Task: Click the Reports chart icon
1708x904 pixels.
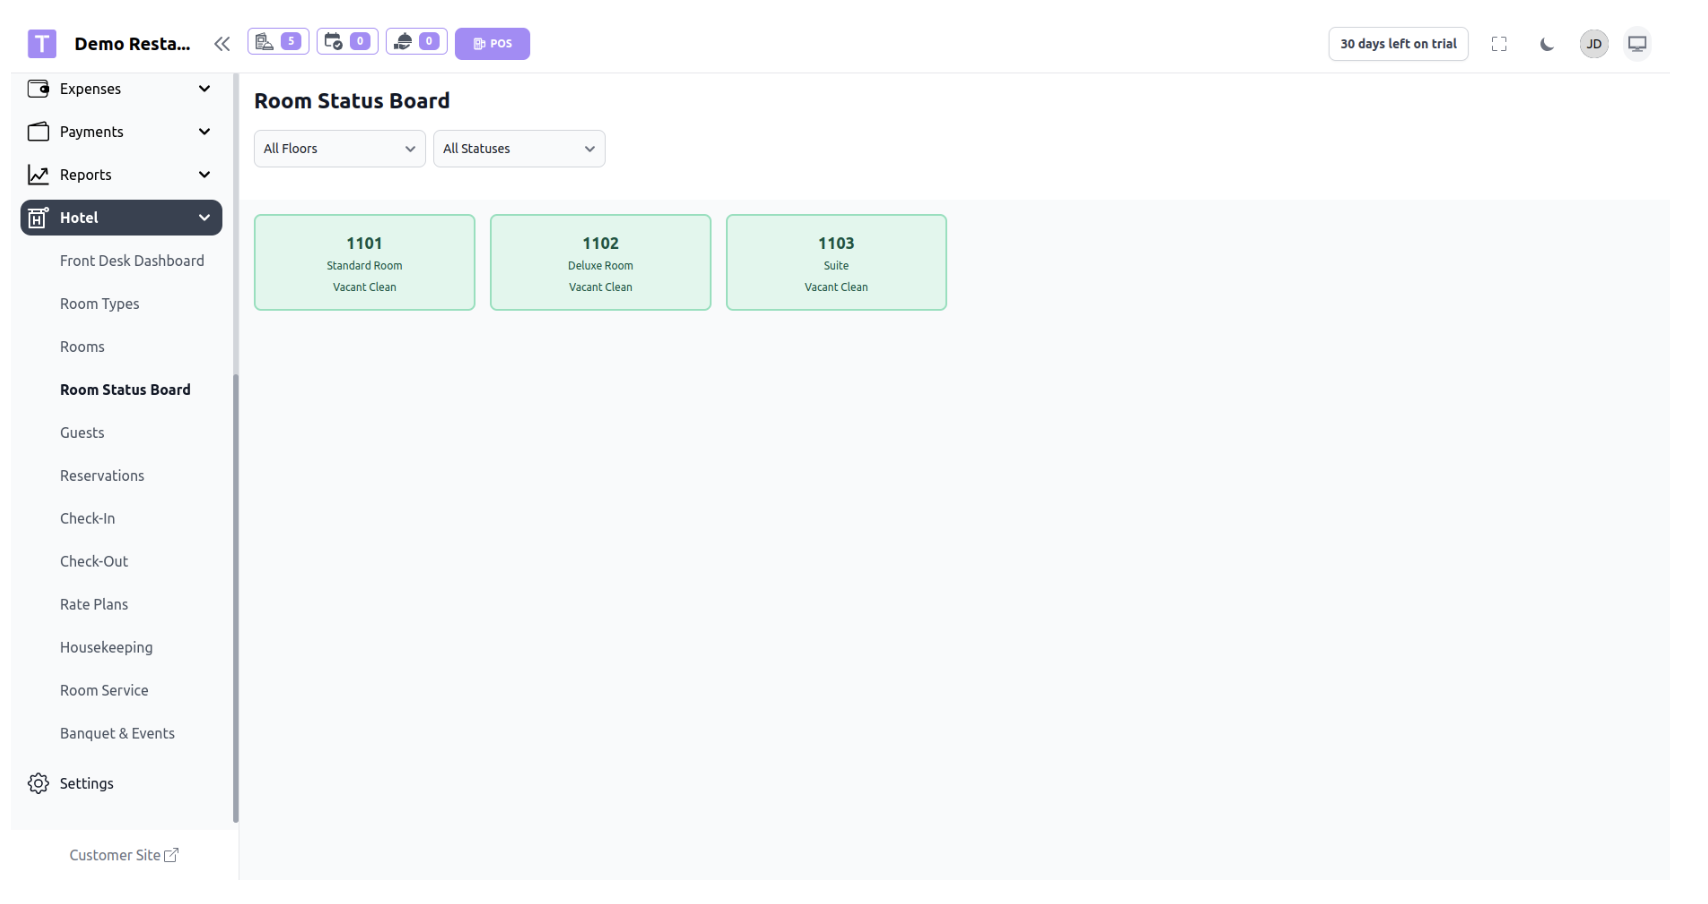Action: point(38,175)
